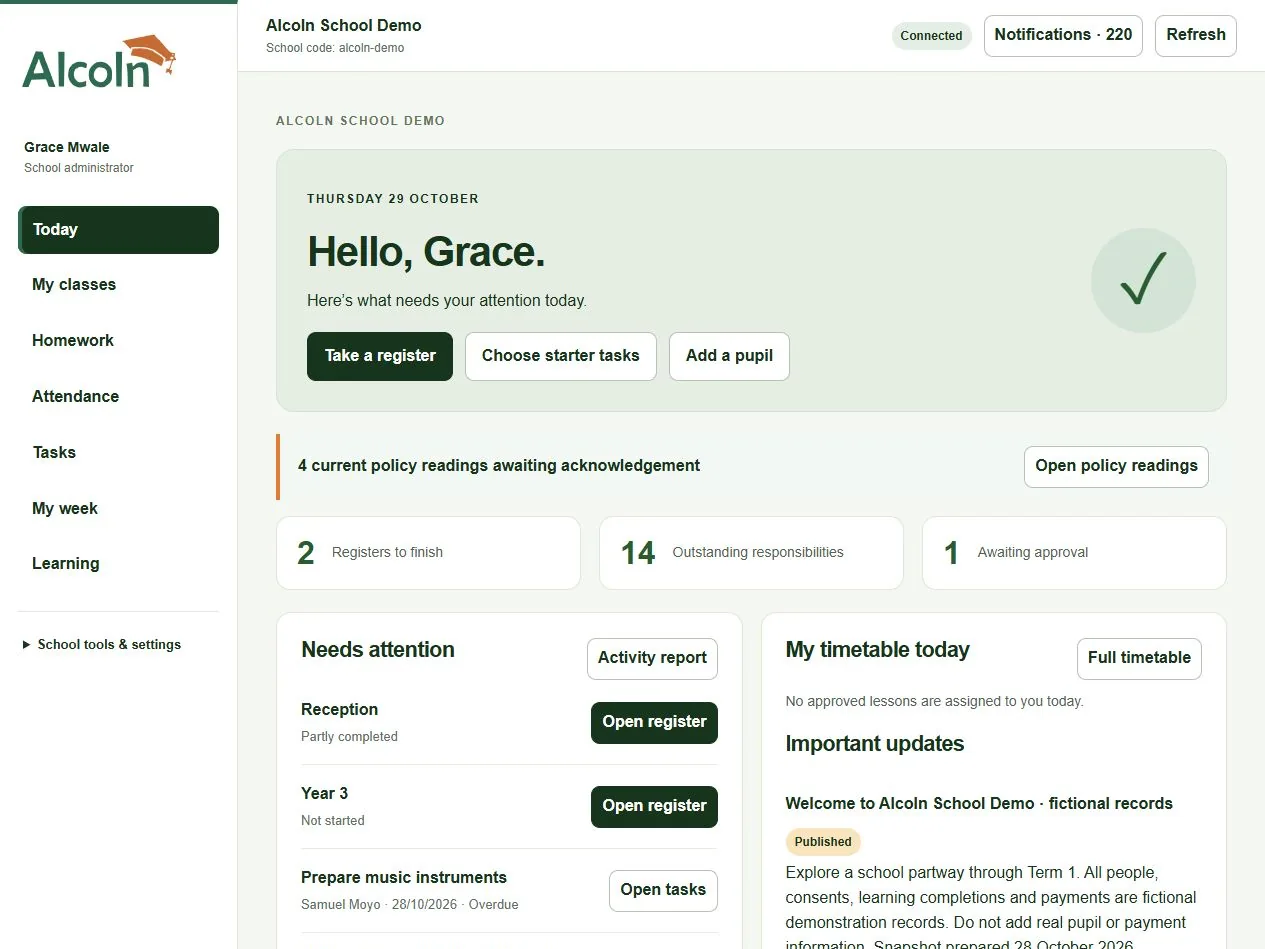Viewport: 1265px width, 949px height.
Task: Open register for Year 3
Action: pos(654,807)
